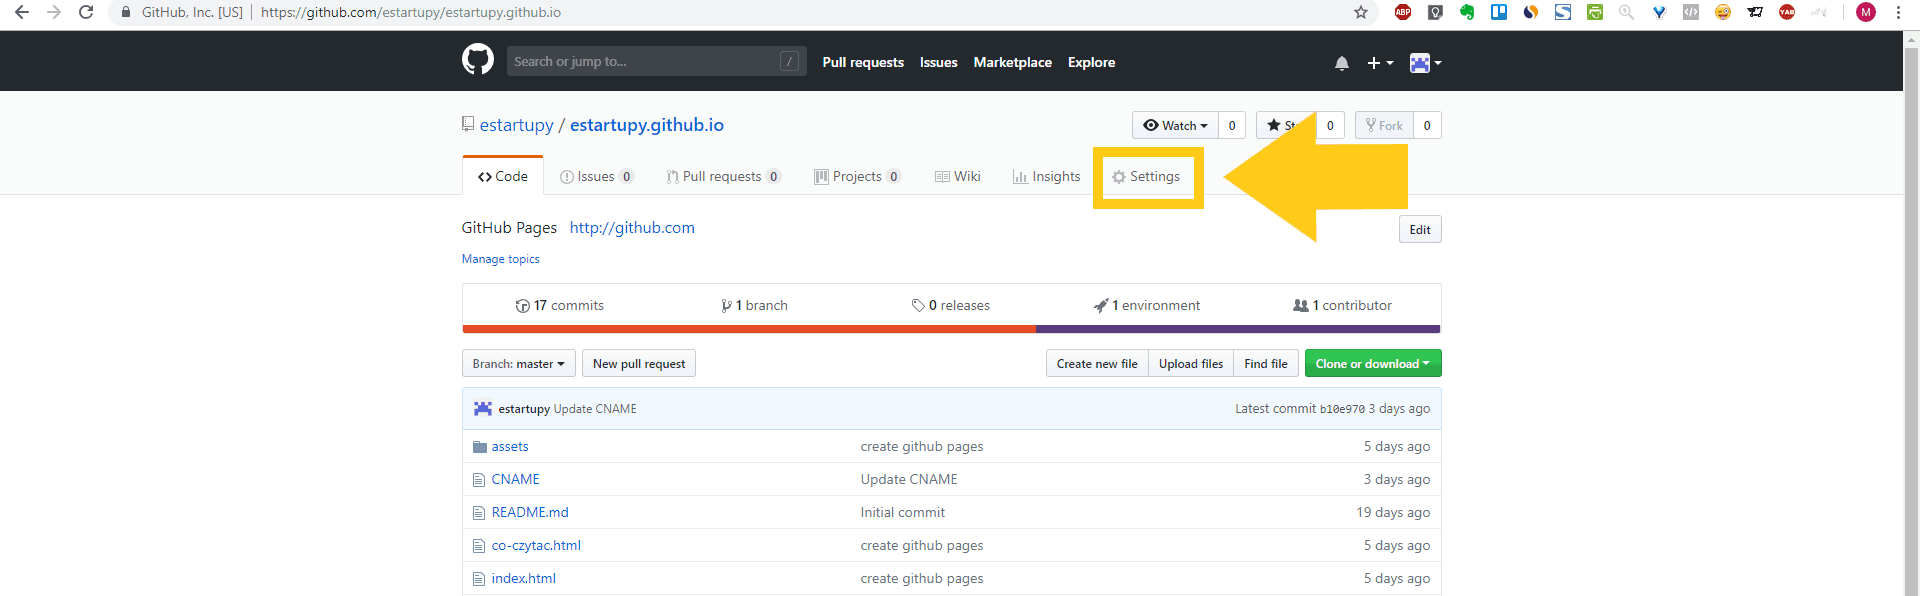Go back with the browser back arrow
This screenshot has width=1920, height=596.
coord(22,12)
